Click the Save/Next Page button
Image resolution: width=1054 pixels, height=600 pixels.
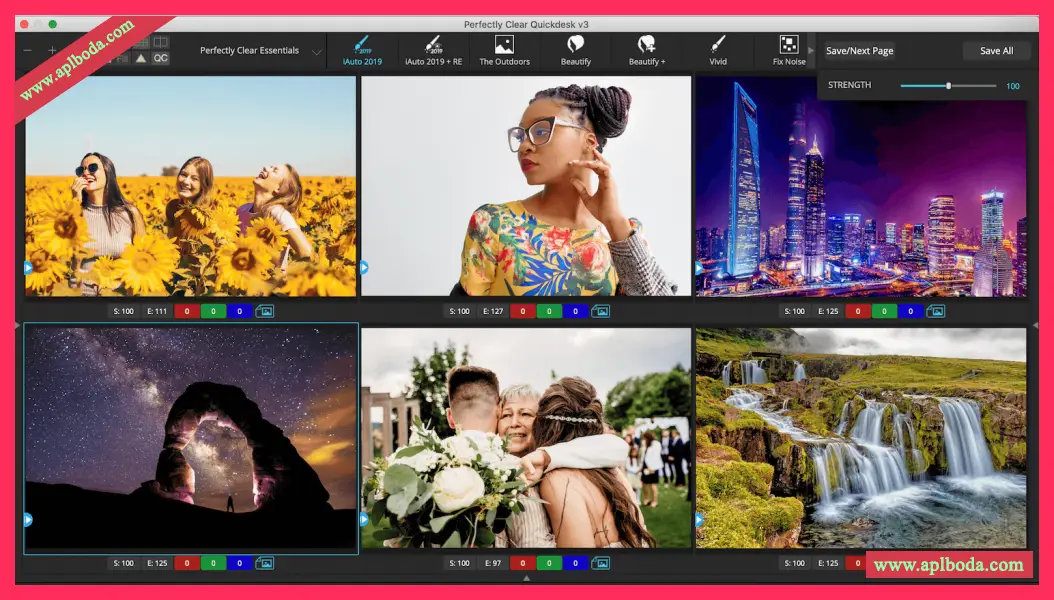pyautogui.click(x=859, y=51)
